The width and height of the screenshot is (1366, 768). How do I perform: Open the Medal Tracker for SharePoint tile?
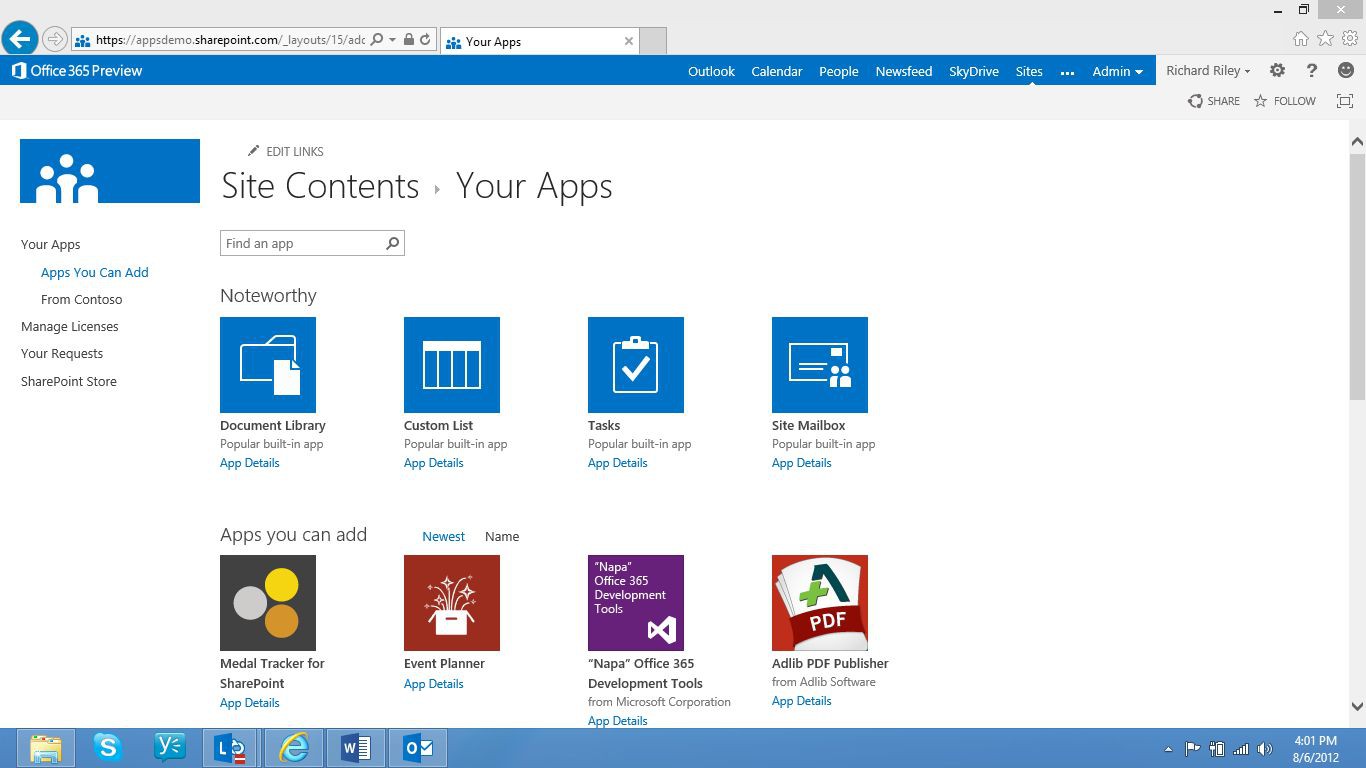(268, 603)
